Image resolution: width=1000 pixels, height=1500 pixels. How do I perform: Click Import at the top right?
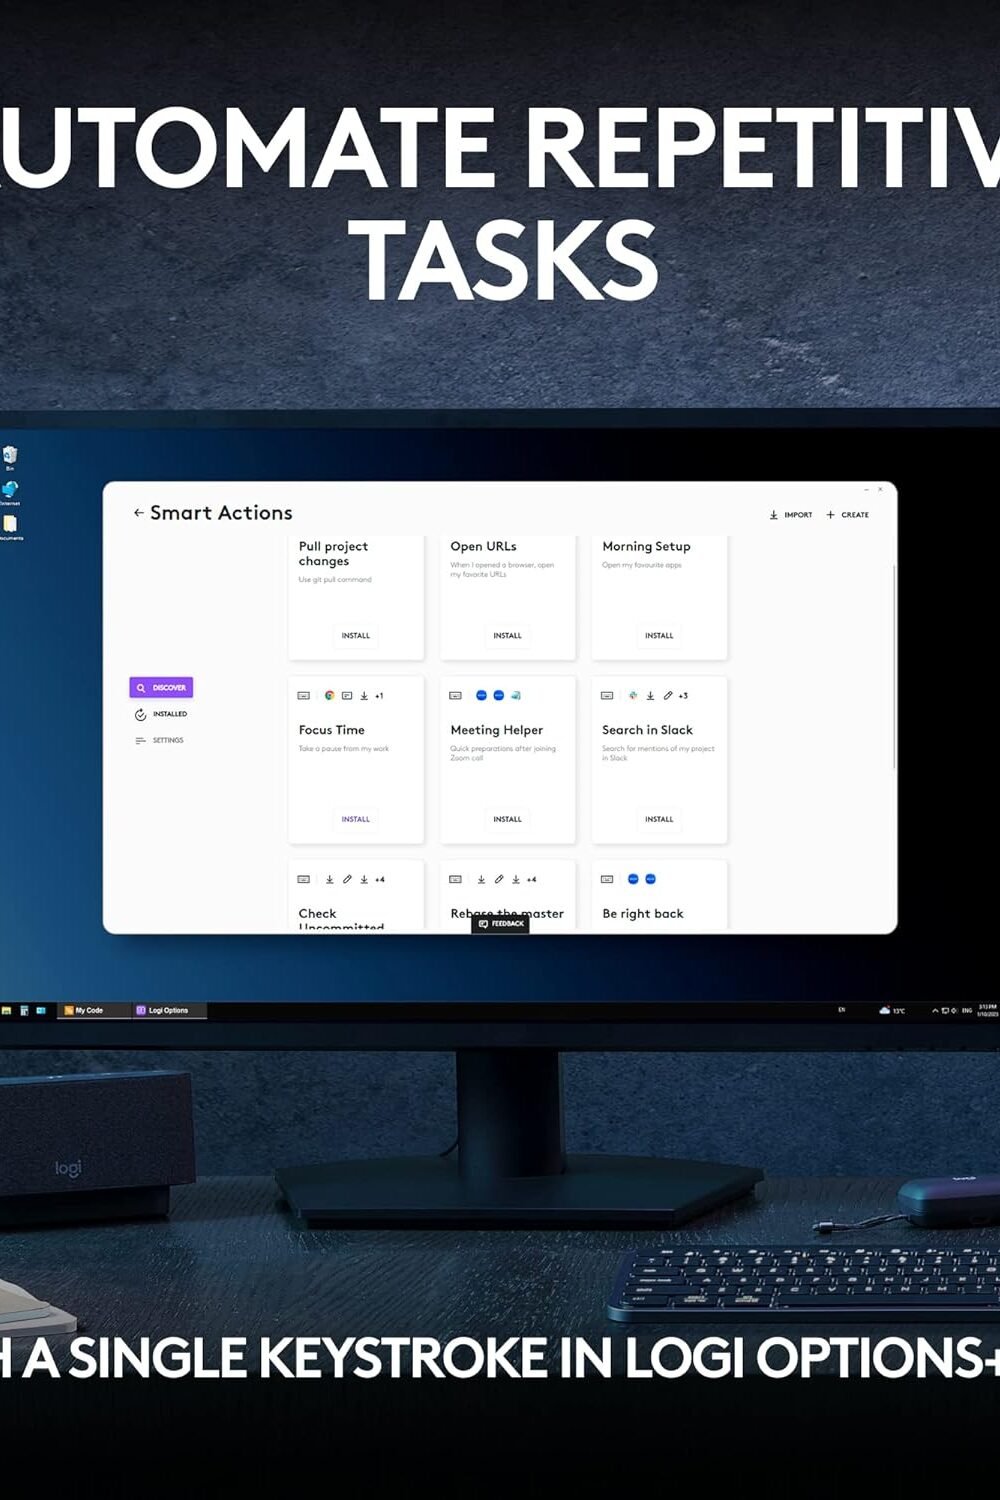[791, 515]
